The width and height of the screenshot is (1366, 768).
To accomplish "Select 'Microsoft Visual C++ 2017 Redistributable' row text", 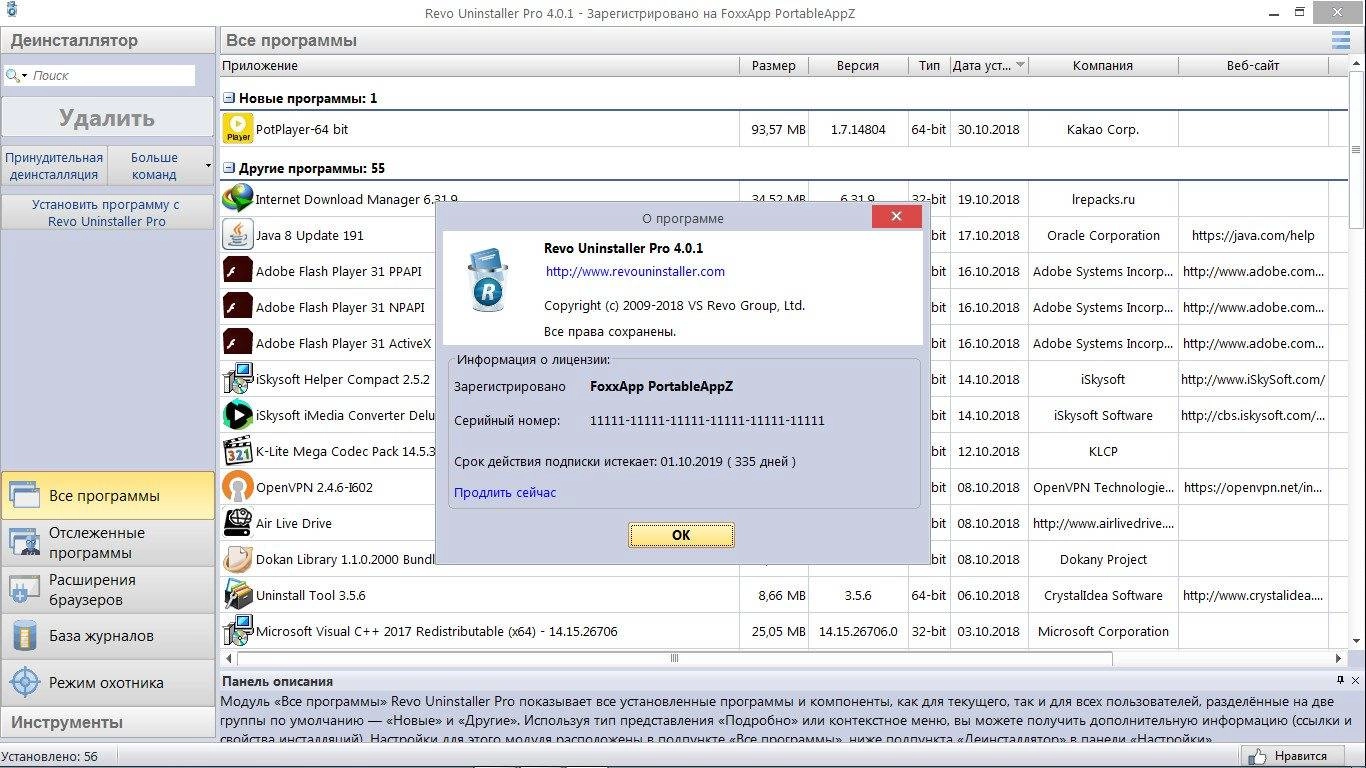I will point(437,631).
